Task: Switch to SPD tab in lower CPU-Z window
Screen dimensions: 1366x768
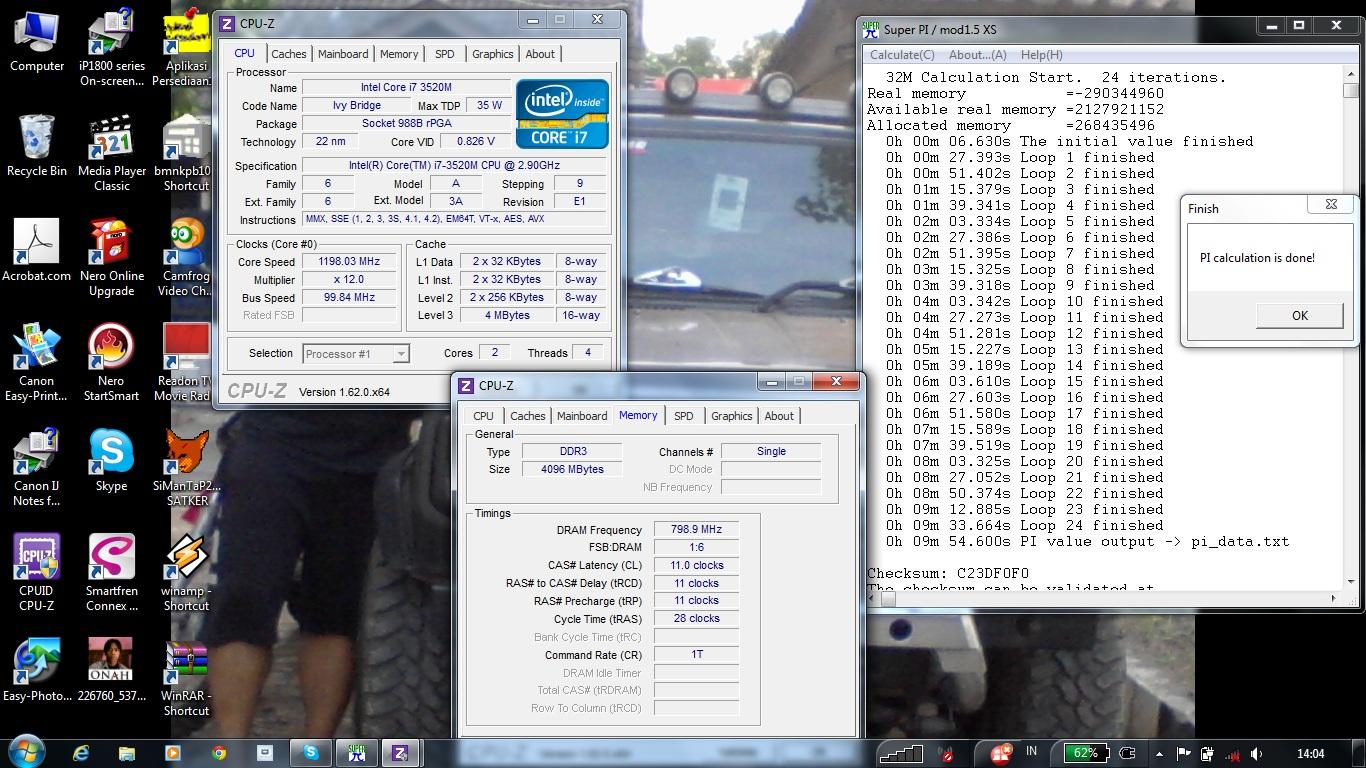Action: click(x=683, y=416)
